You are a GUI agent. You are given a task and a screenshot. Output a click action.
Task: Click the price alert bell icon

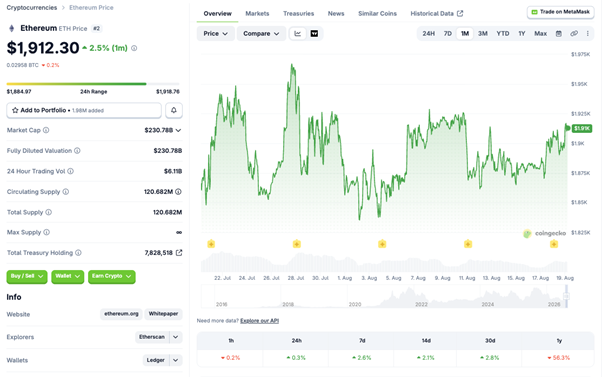click(174, 110)
